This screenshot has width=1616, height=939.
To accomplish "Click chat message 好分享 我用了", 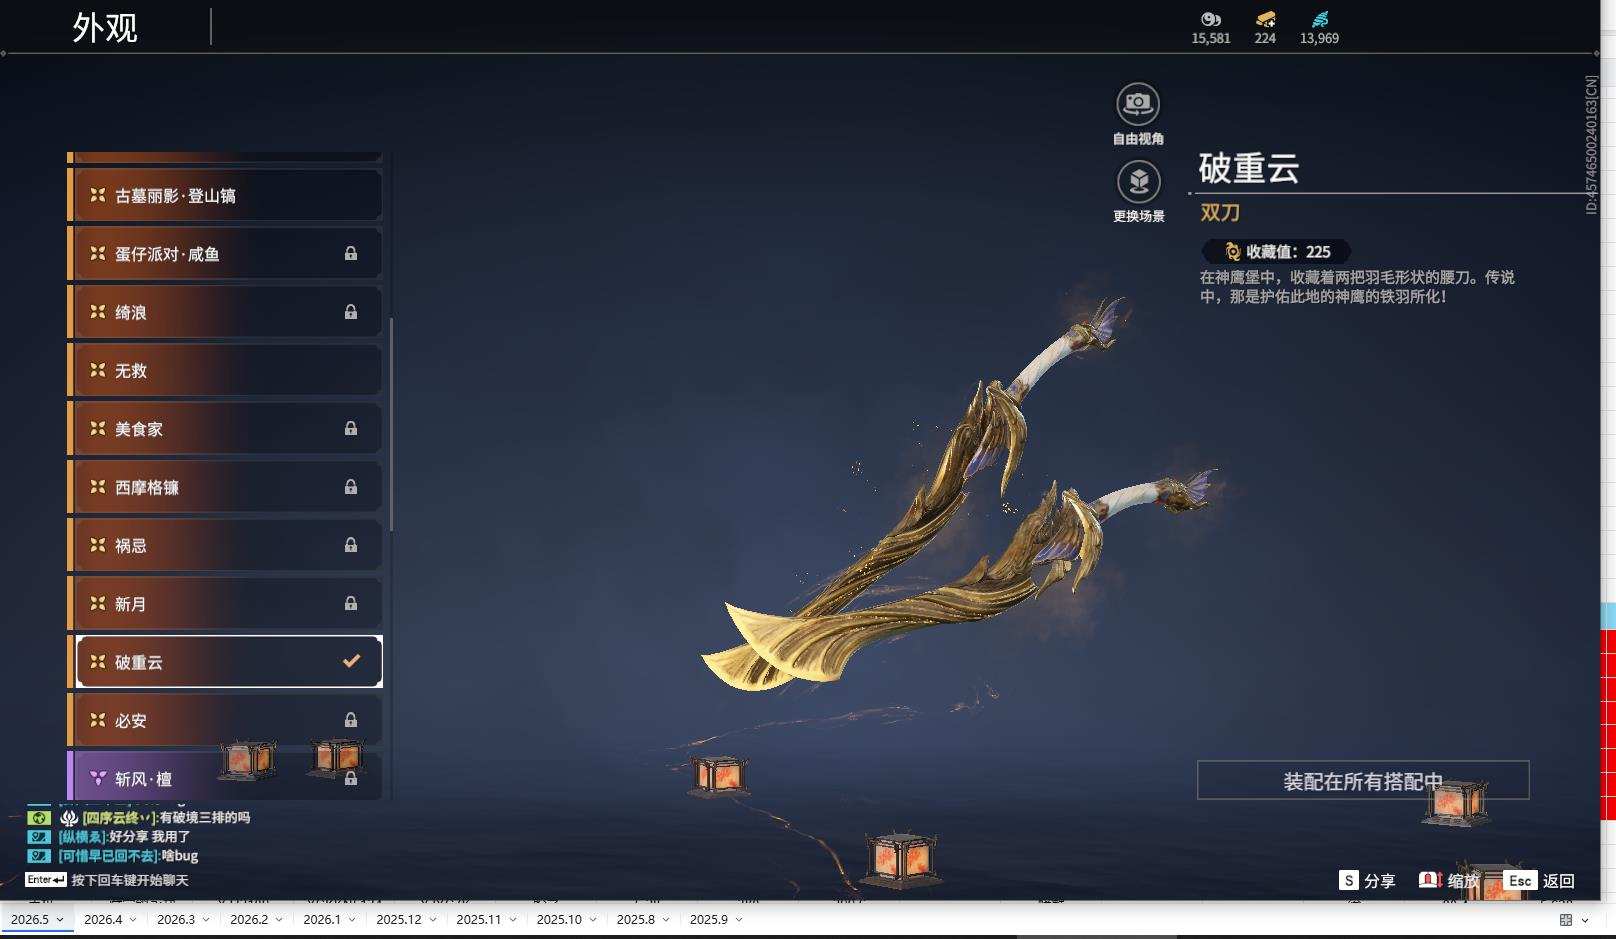I will click(x=149, y=836).
